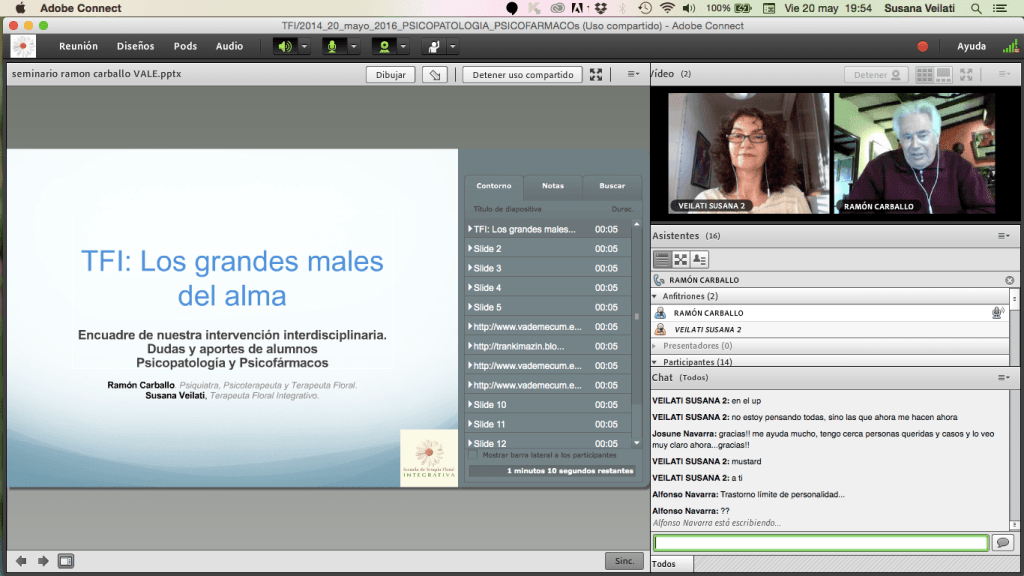Toggle the speaker audio icon
This screenshot has height=576, width=1024.
tap(285, 46)
